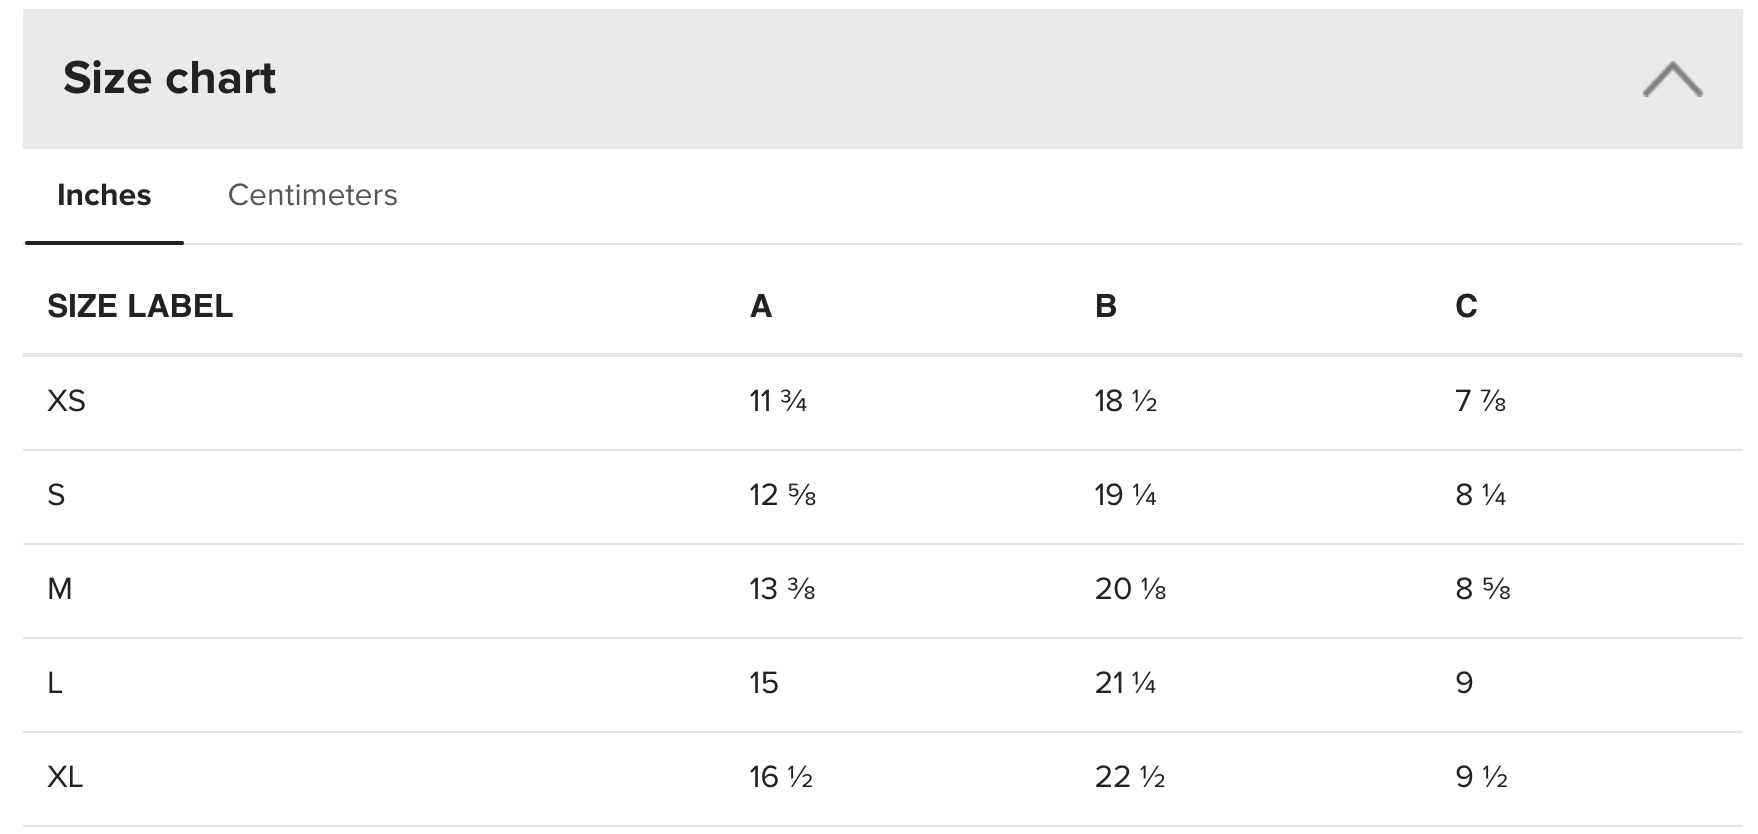
Task: Click the column A header
Action: tap(761, 306)
